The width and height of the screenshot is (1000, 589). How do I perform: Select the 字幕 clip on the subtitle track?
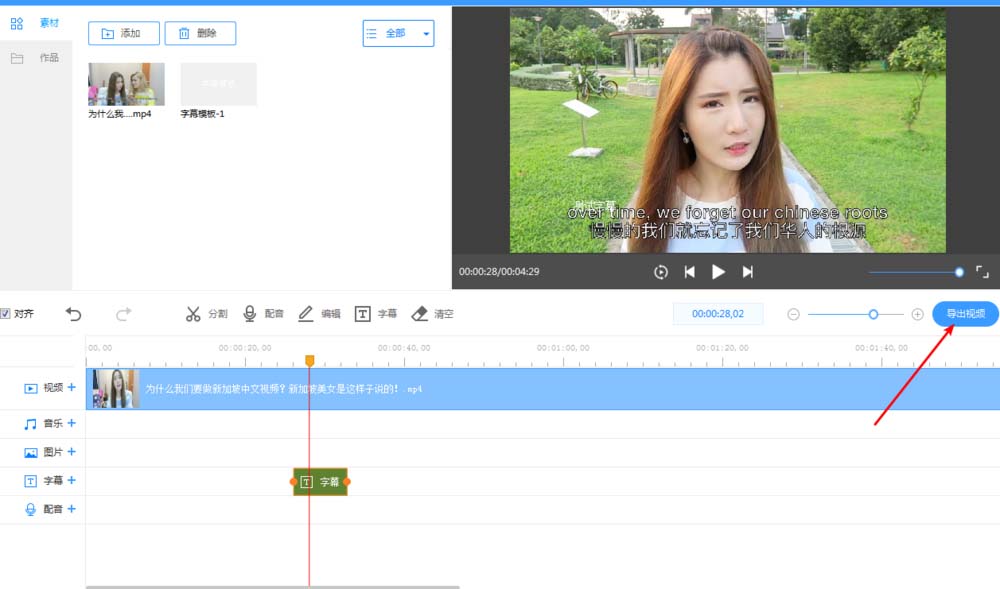point(319,481)
